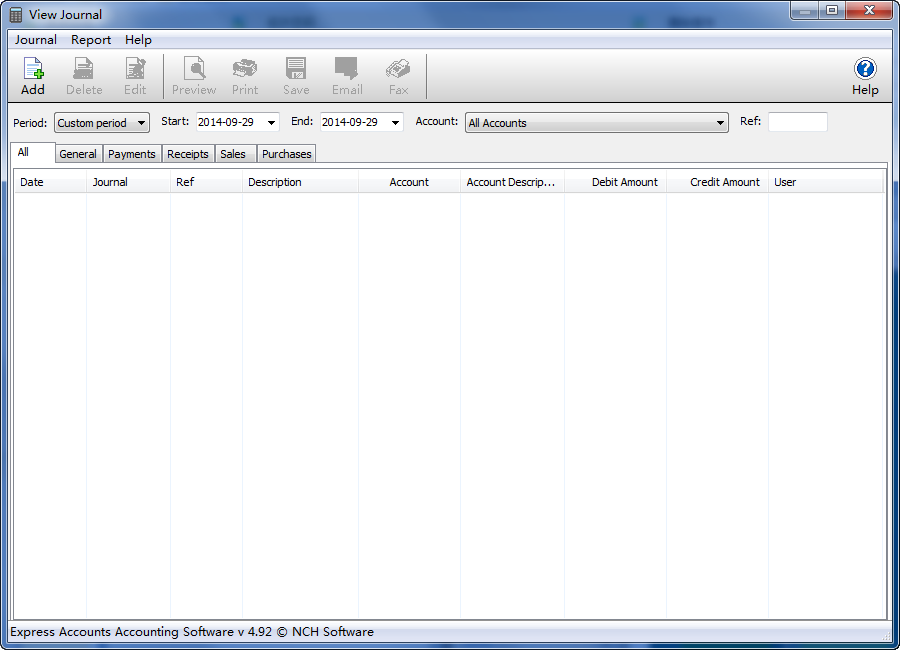The image size is (900, 650).
Task: Click the Email toolbar icon
Action: coord(347,76)
